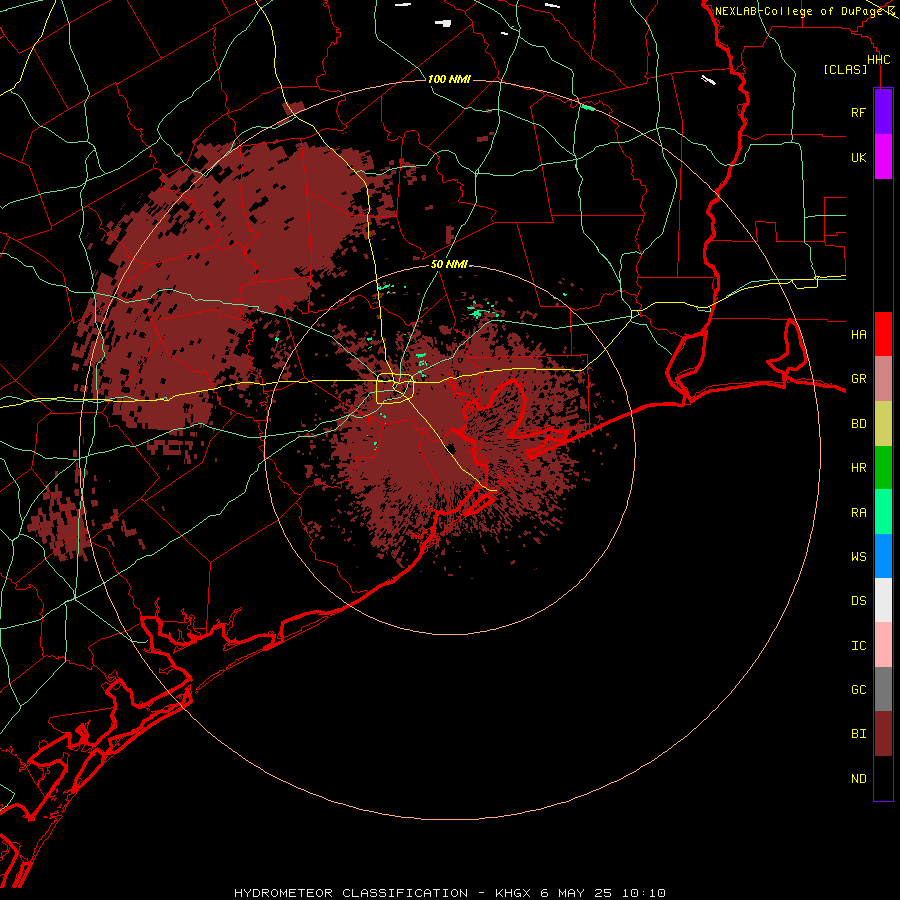
Task: Click the RA legend label
Action: coord(858,513)
